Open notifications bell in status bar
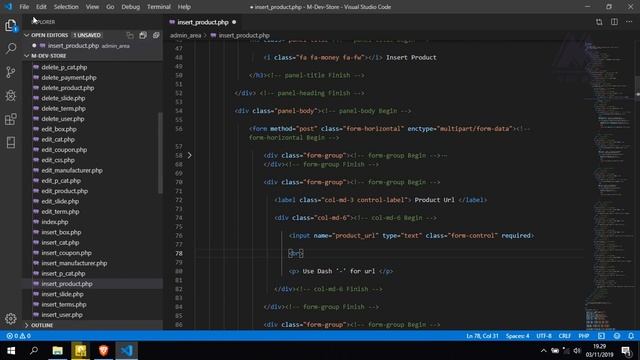 [631, 336]
